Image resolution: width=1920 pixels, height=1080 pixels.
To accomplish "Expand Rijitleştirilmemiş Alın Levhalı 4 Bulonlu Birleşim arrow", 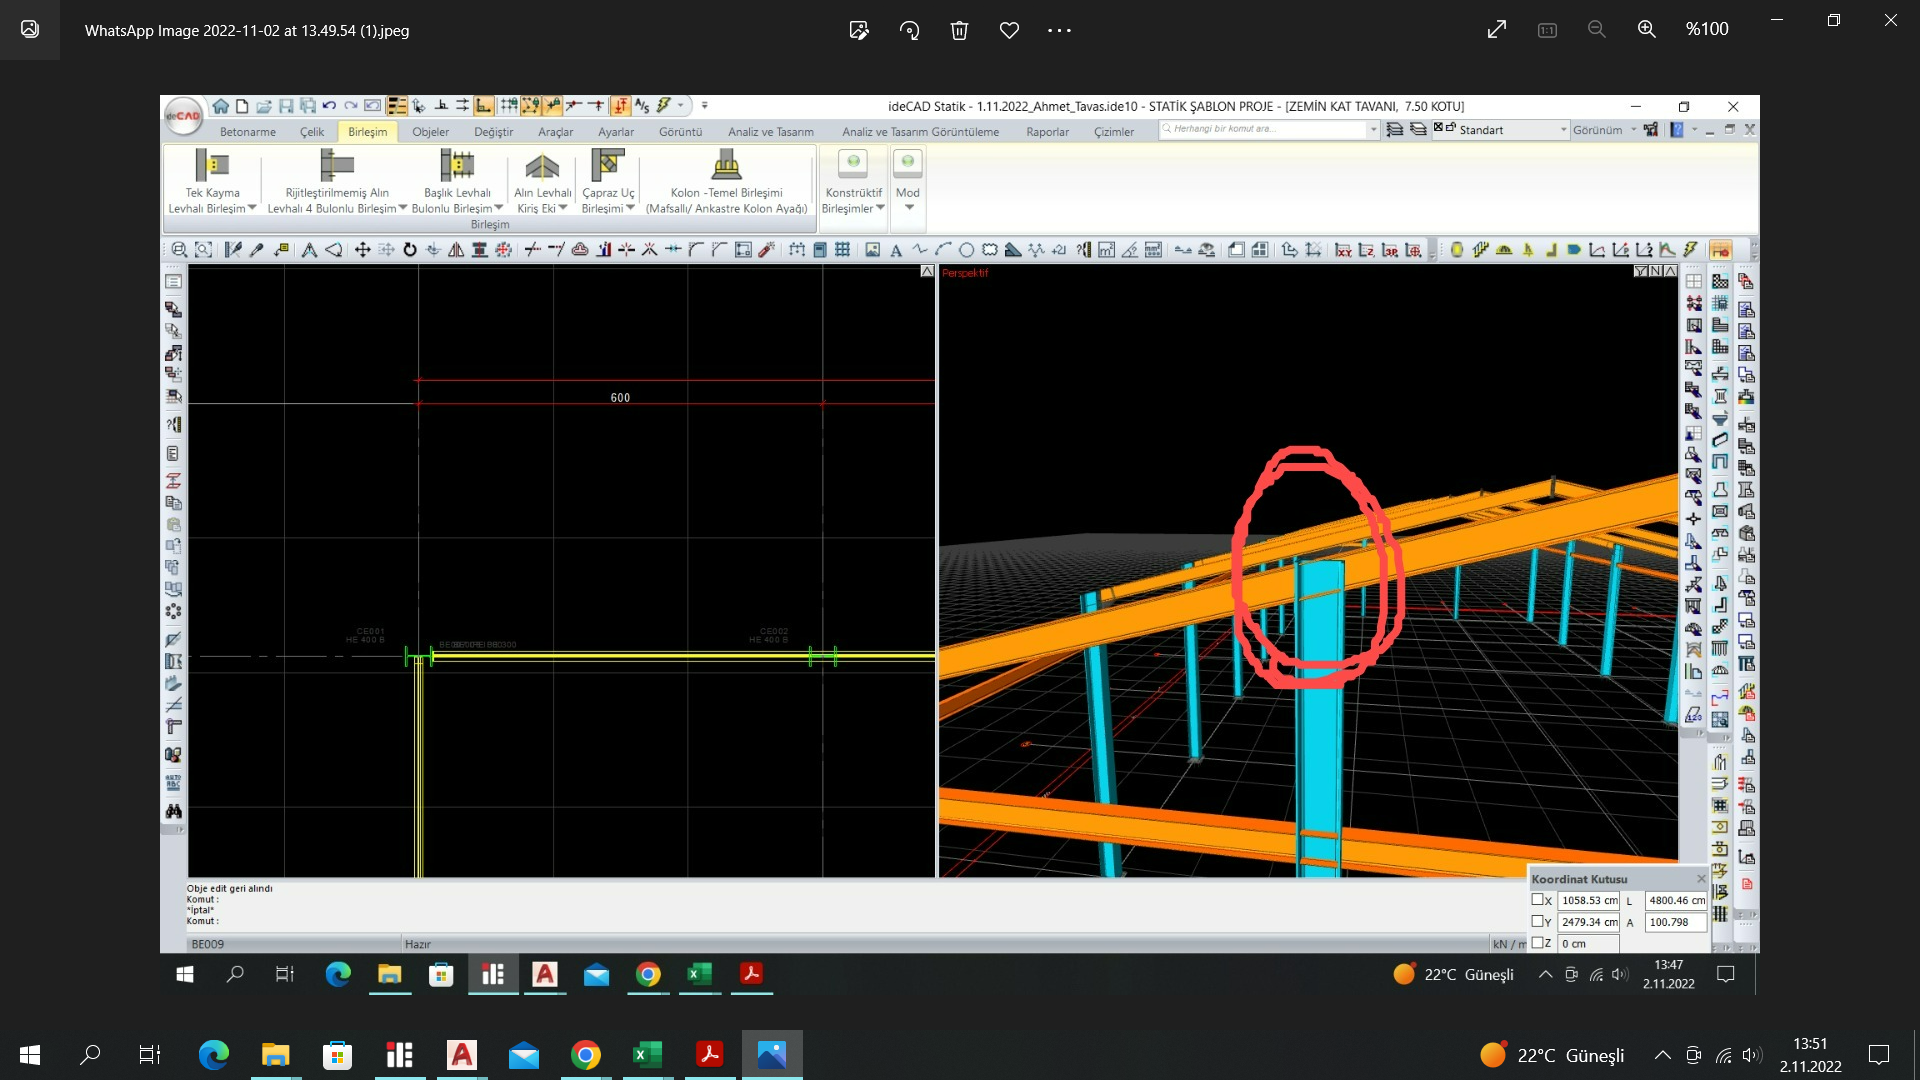I will point(403,208).
